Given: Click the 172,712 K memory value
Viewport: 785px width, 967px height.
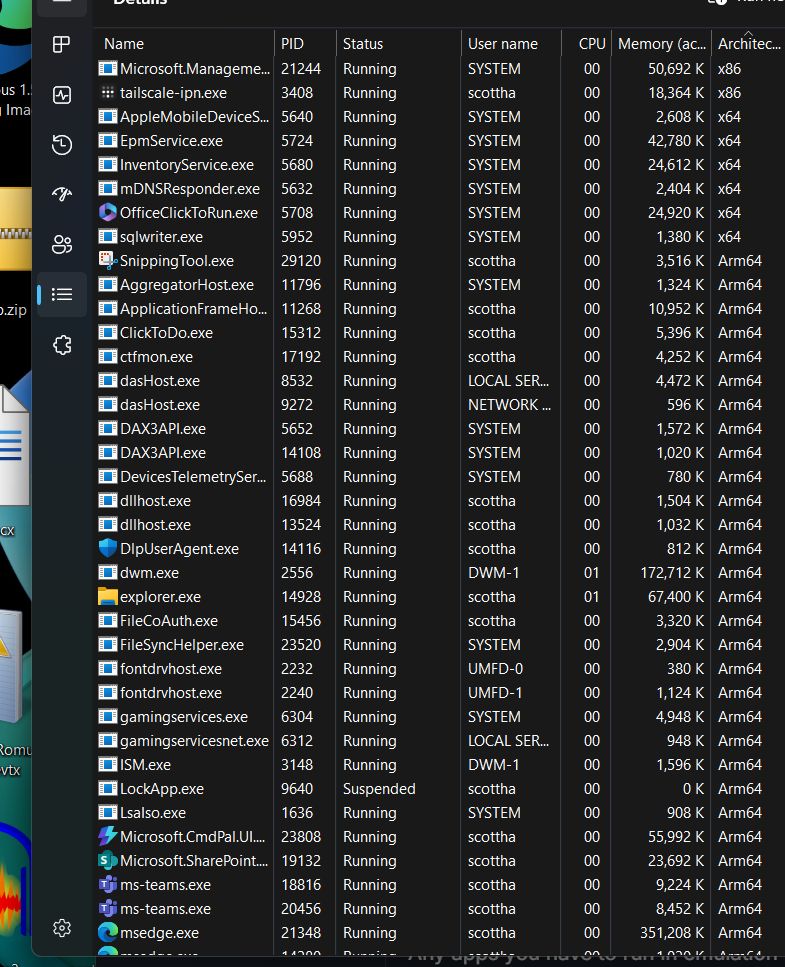Looking at the screenshot, I should (672, 573).
